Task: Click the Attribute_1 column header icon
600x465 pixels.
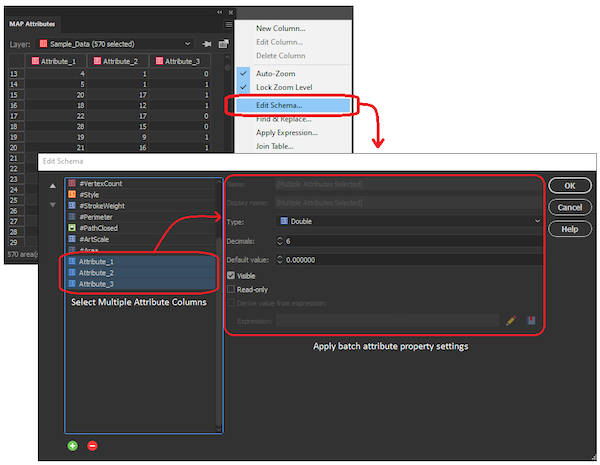Action: point(35,61)
